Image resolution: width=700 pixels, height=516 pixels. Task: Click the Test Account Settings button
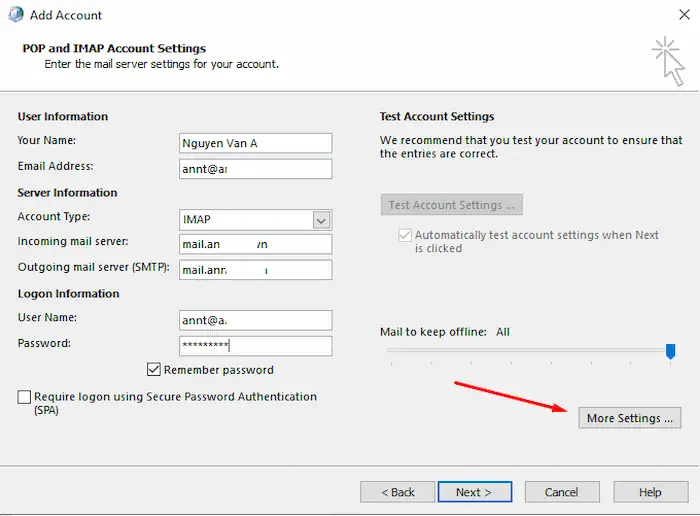451,205
